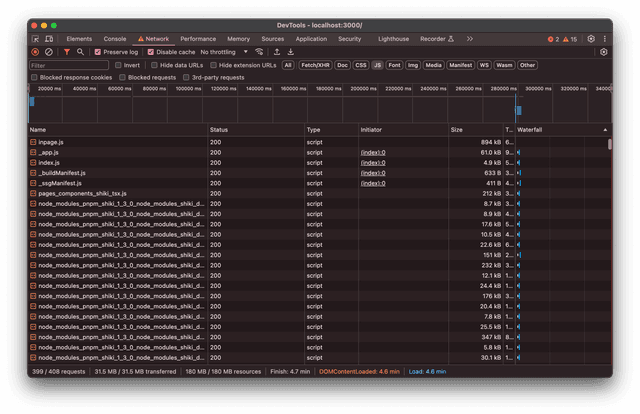Uncheck the Preserve log checkbox
This screenshot has height=414, width=640.
[98, 51]
